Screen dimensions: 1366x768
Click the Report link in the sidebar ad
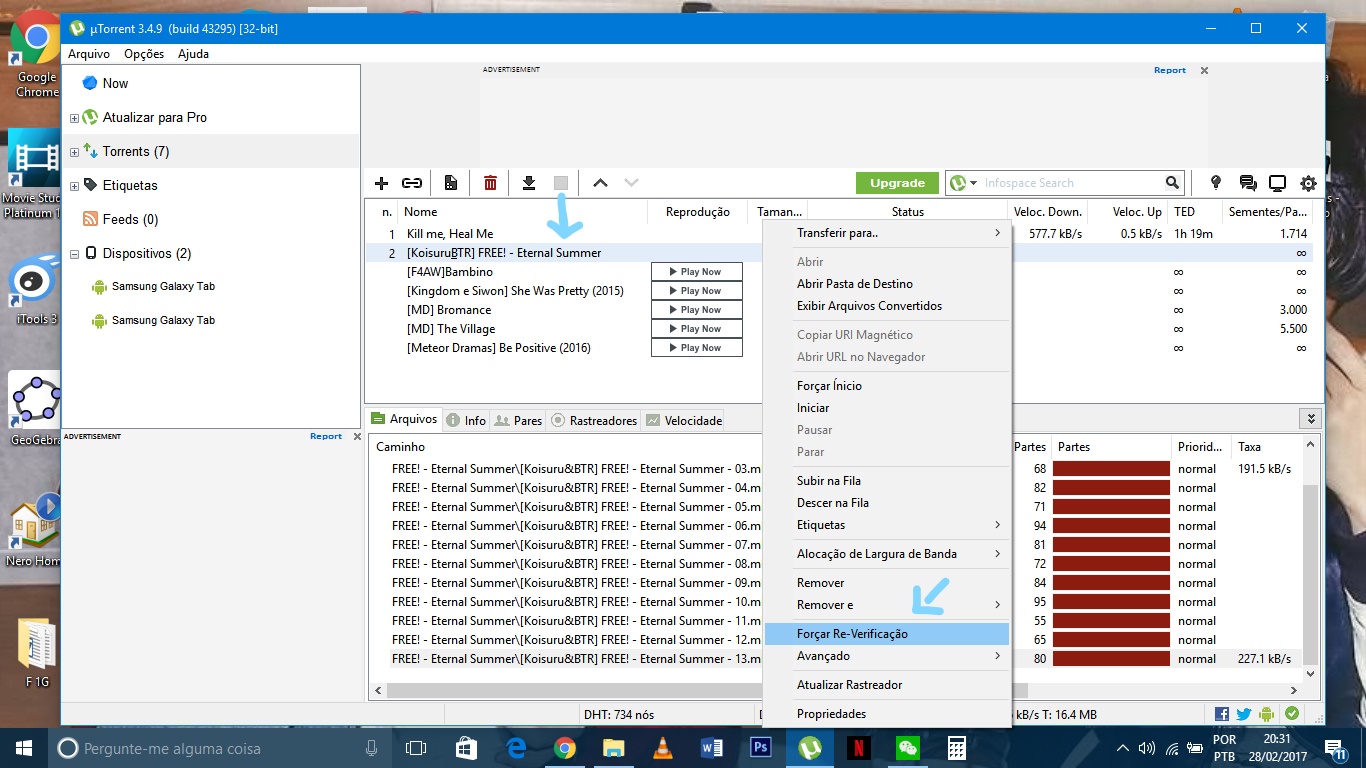(x=326, y=436)
